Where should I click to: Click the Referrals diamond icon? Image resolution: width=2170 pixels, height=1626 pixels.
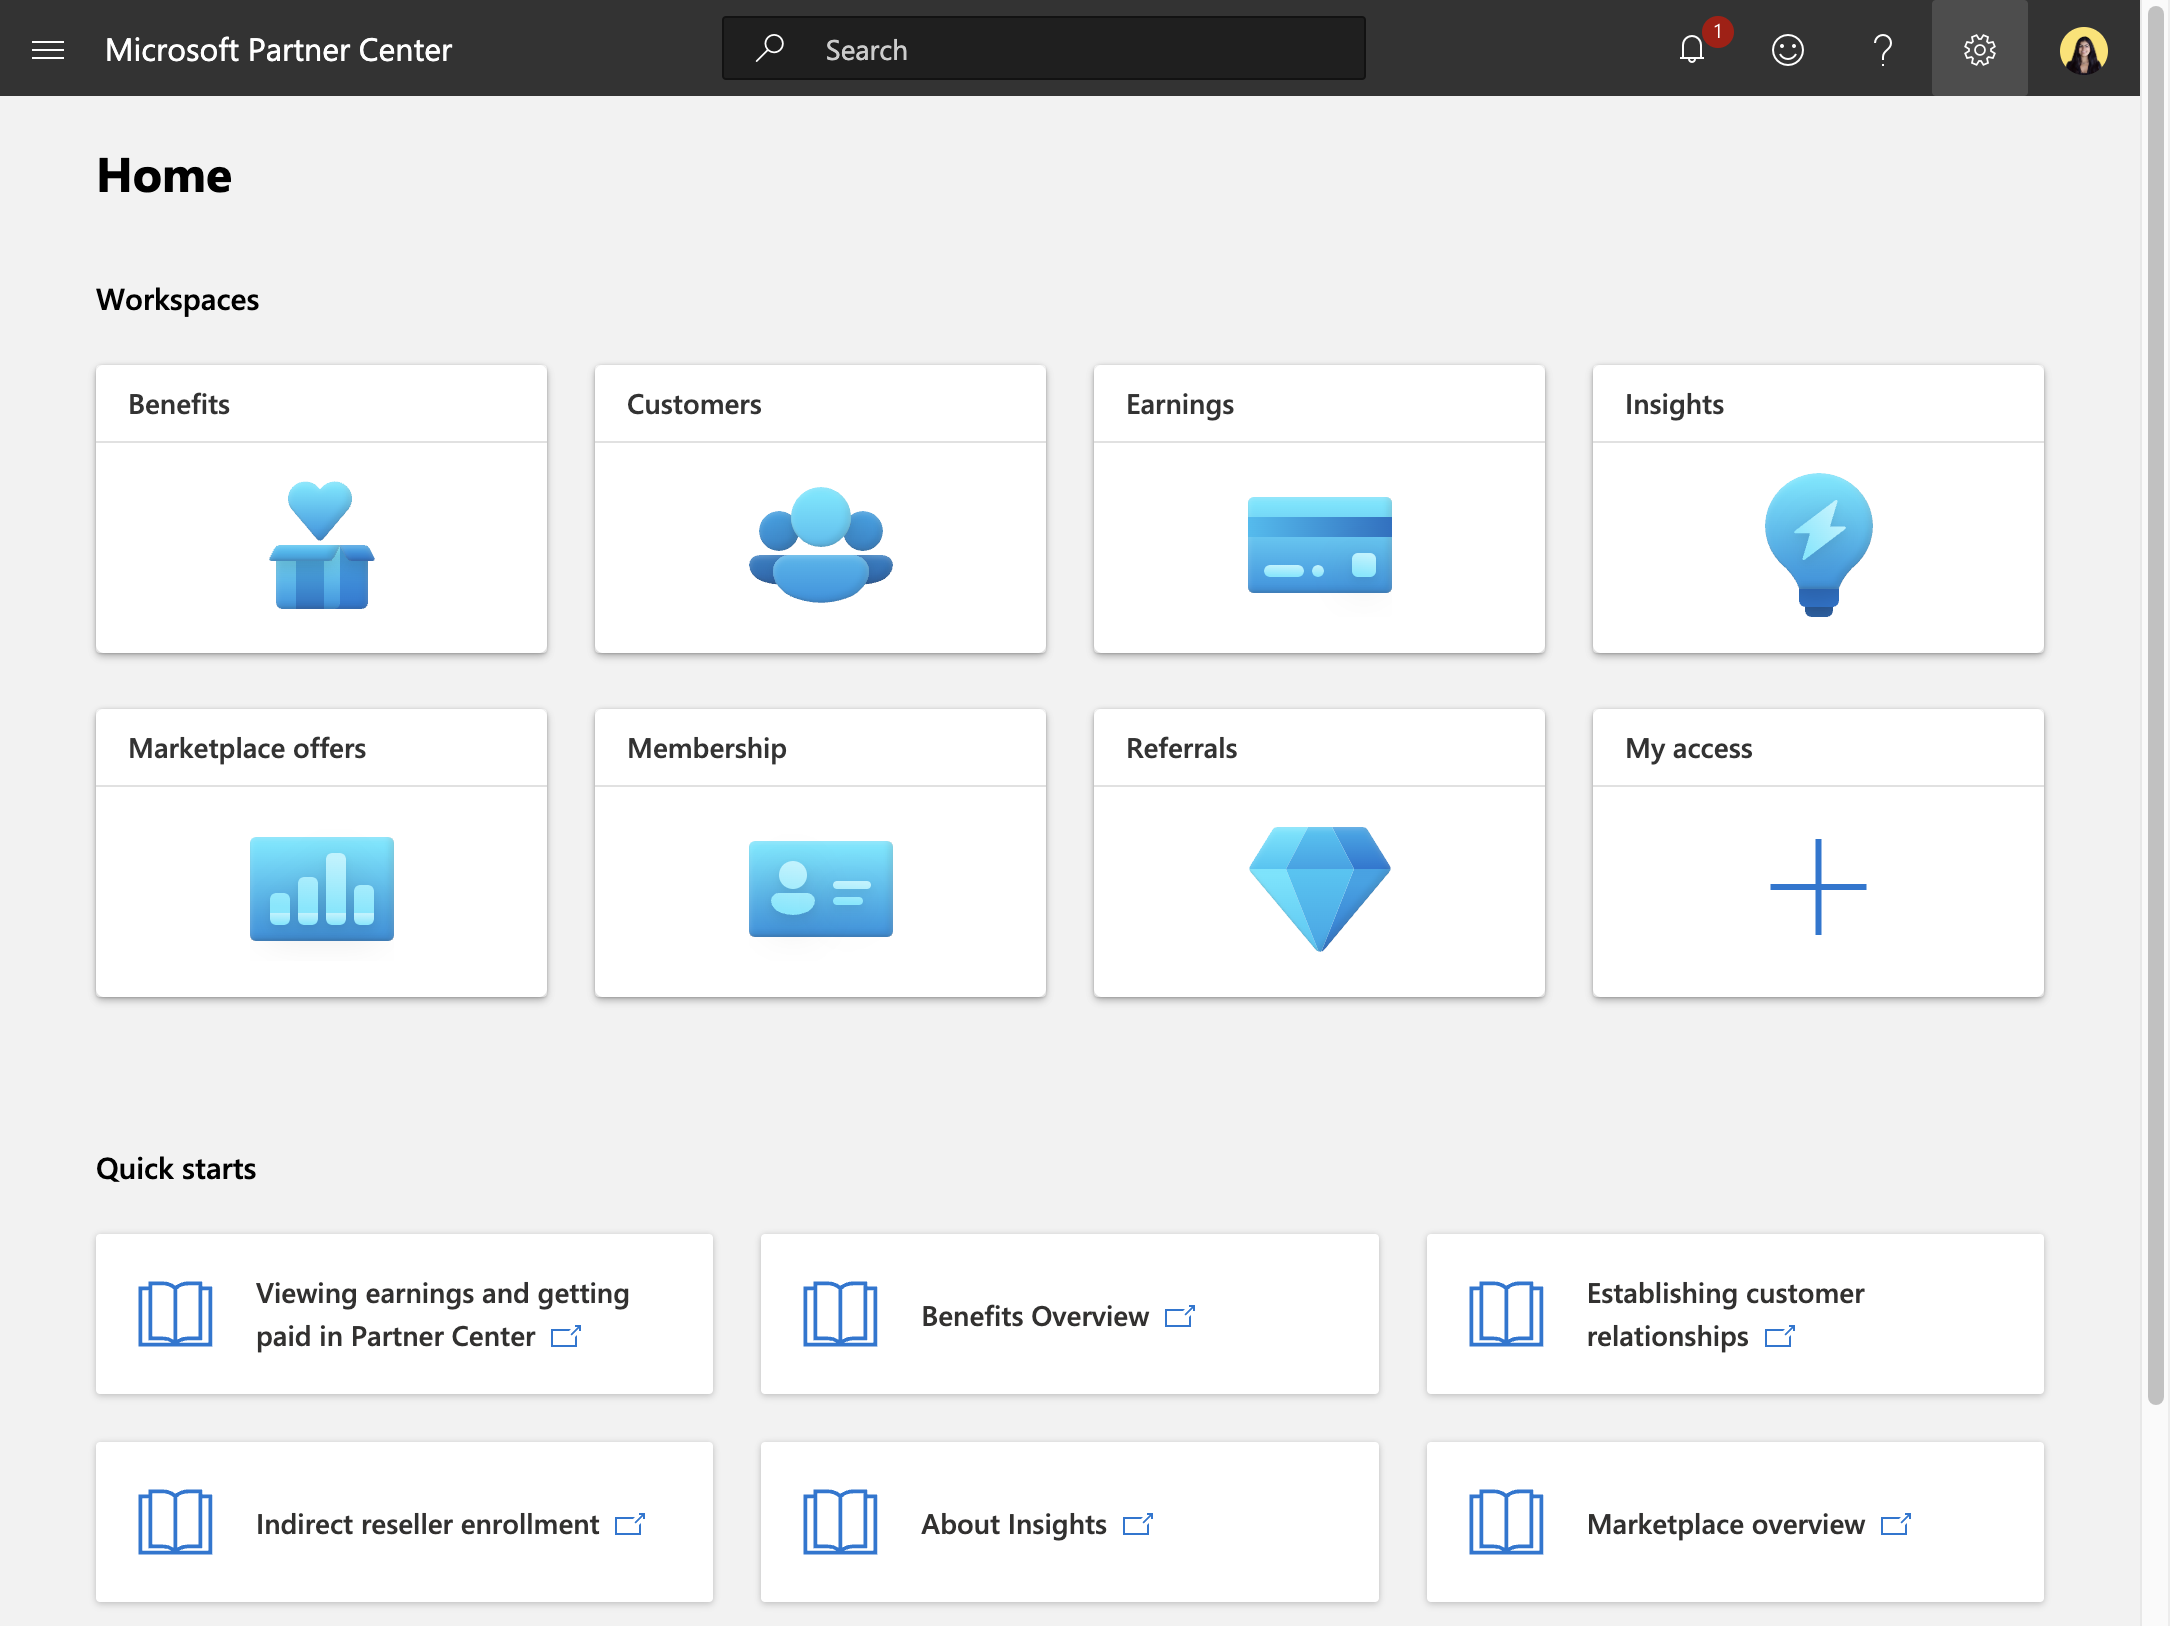tap(1319, 889)
